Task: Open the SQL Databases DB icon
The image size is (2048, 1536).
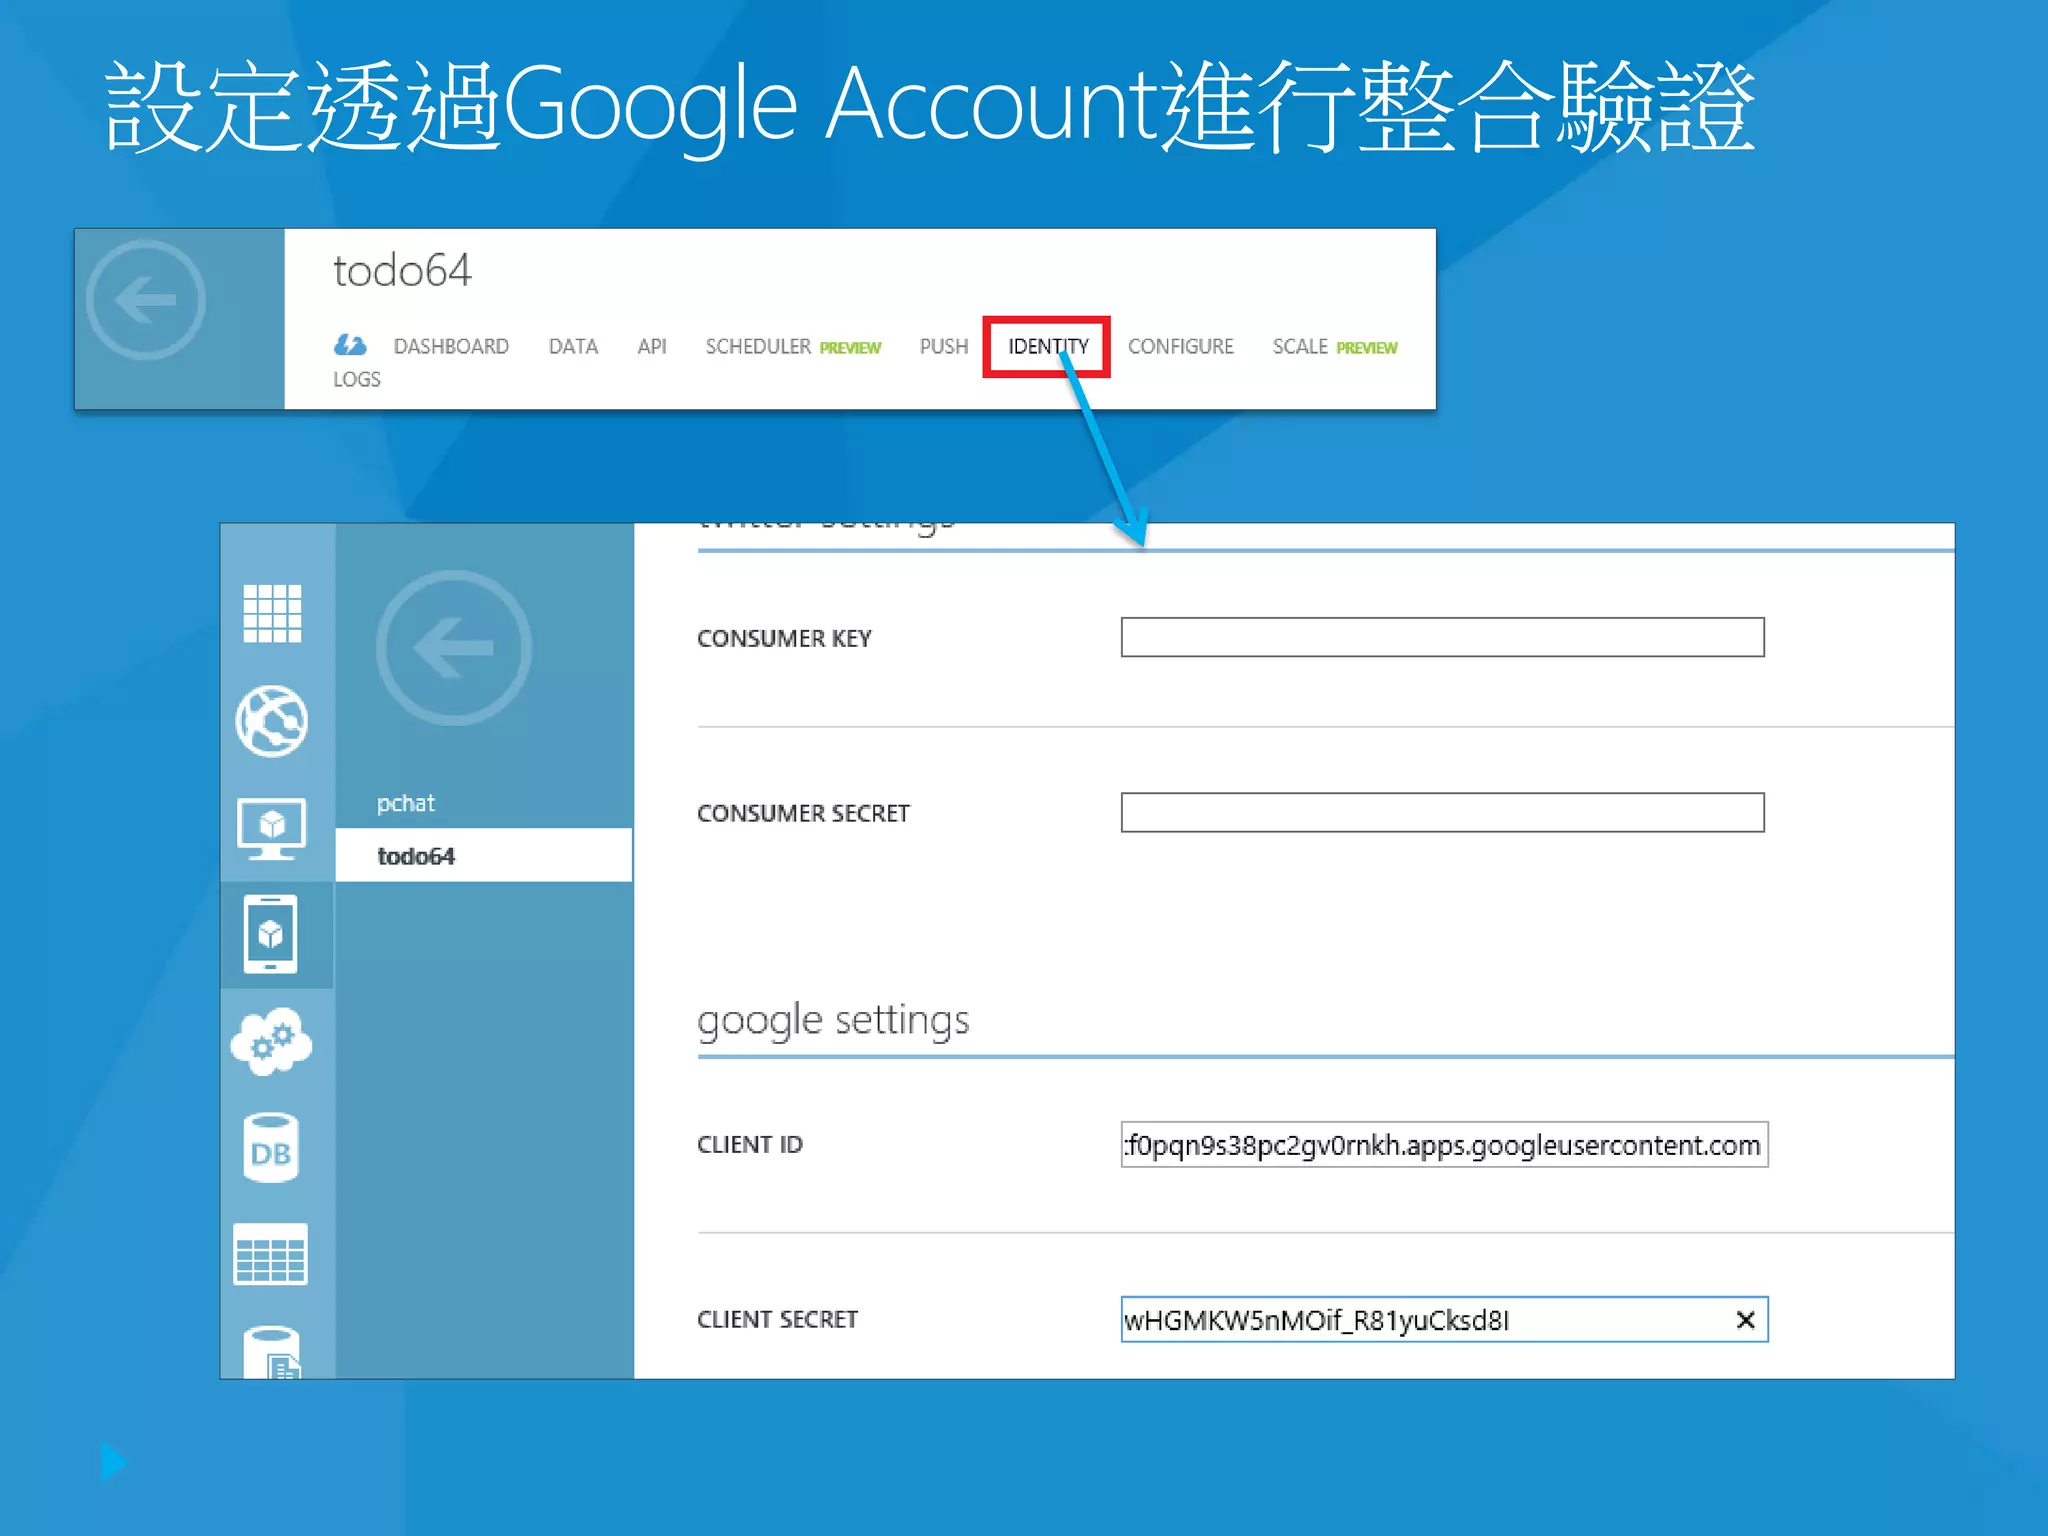Action: coord(271,1148)
